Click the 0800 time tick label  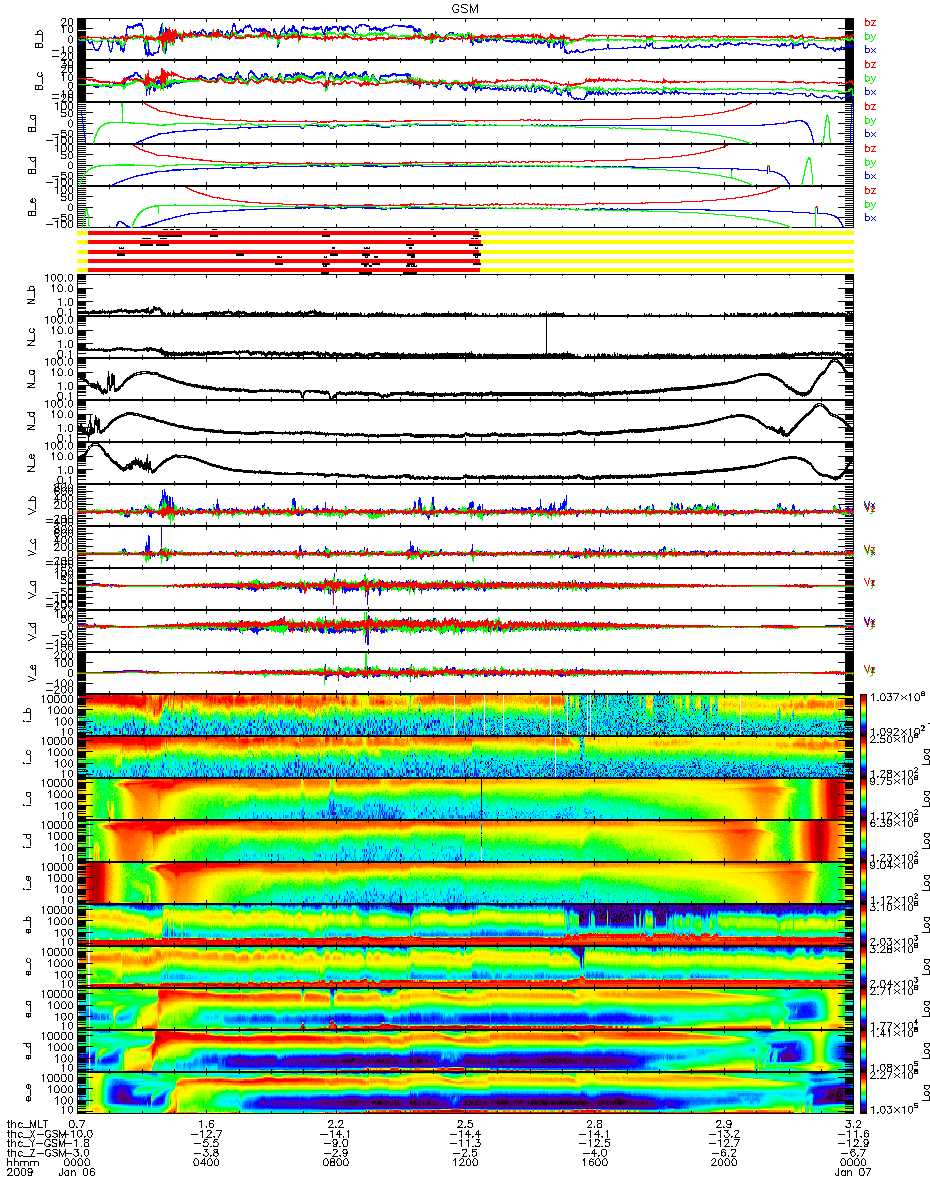click(x=335, y=1163)
